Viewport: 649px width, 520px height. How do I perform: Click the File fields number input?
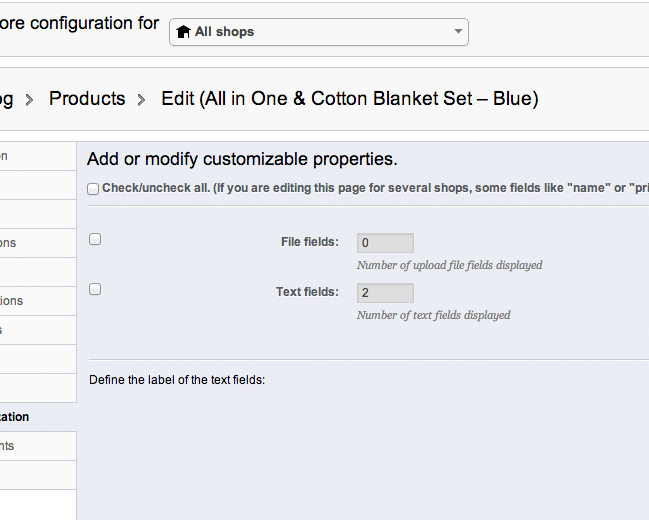[385, 243]
